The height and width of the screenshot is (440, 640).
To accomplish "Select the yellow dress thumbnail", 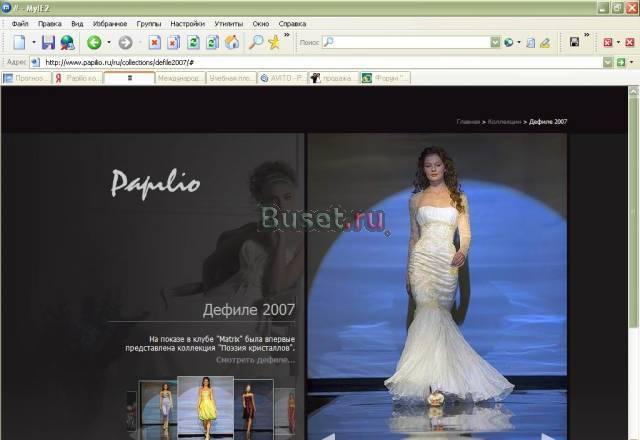I will (205, 405).
